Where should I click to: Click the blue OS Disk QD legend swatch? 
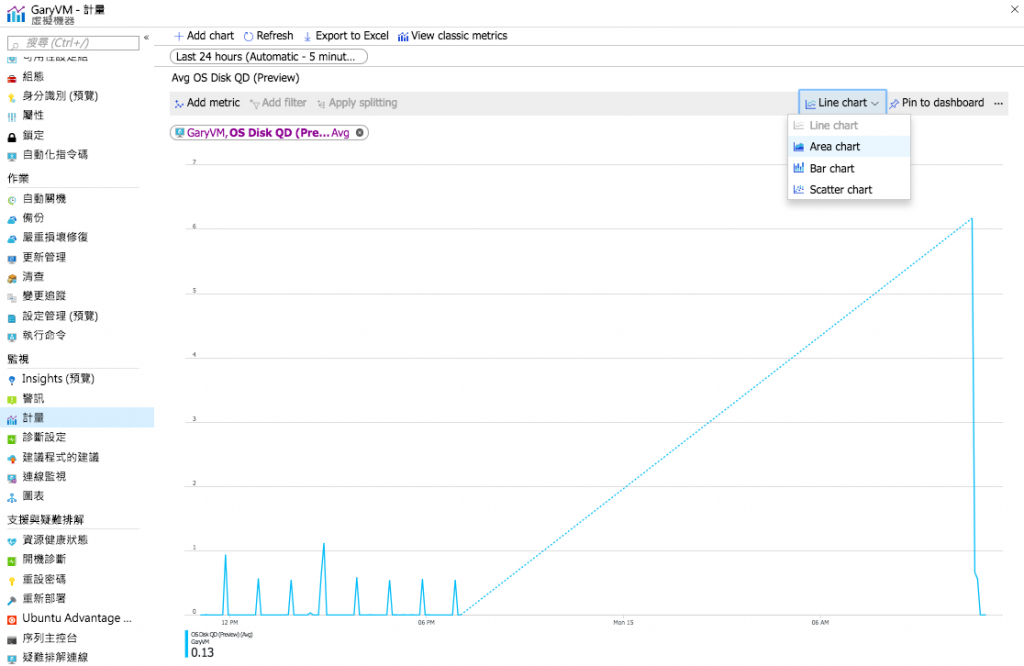click(187, 644)
